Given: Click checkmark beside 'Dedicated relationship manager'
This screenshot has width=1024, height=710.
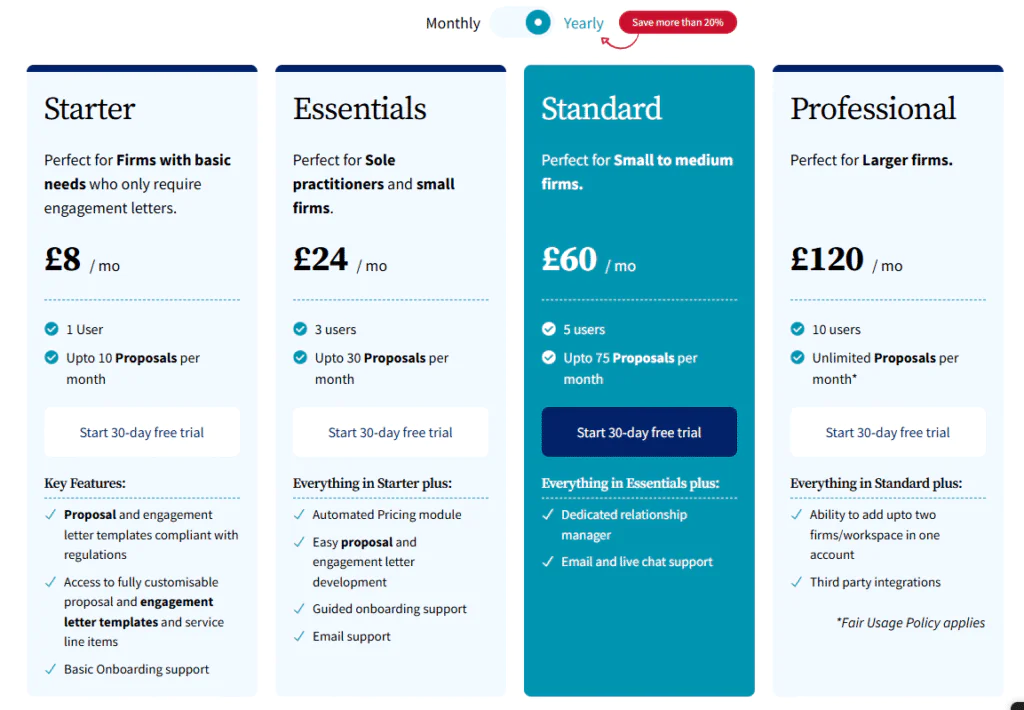Looking at the screenshot, I should point(548,514).
